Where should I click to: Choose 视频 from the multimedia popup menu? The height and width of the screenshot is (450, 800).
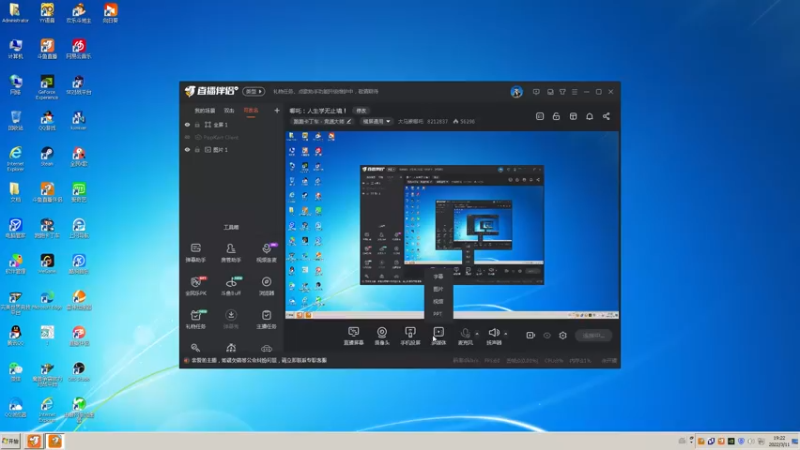[438, 302]
